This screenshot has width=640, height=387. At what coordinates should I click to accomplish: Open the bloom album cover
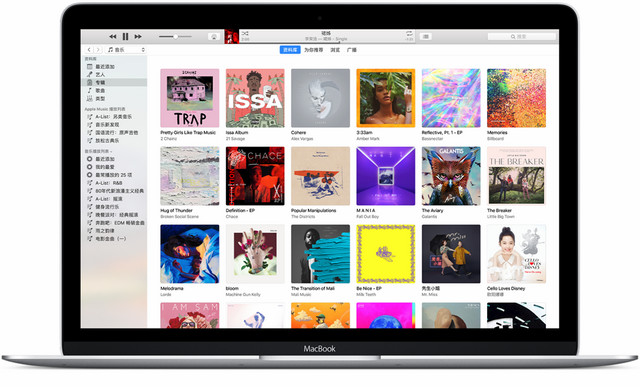click(255, 254)
